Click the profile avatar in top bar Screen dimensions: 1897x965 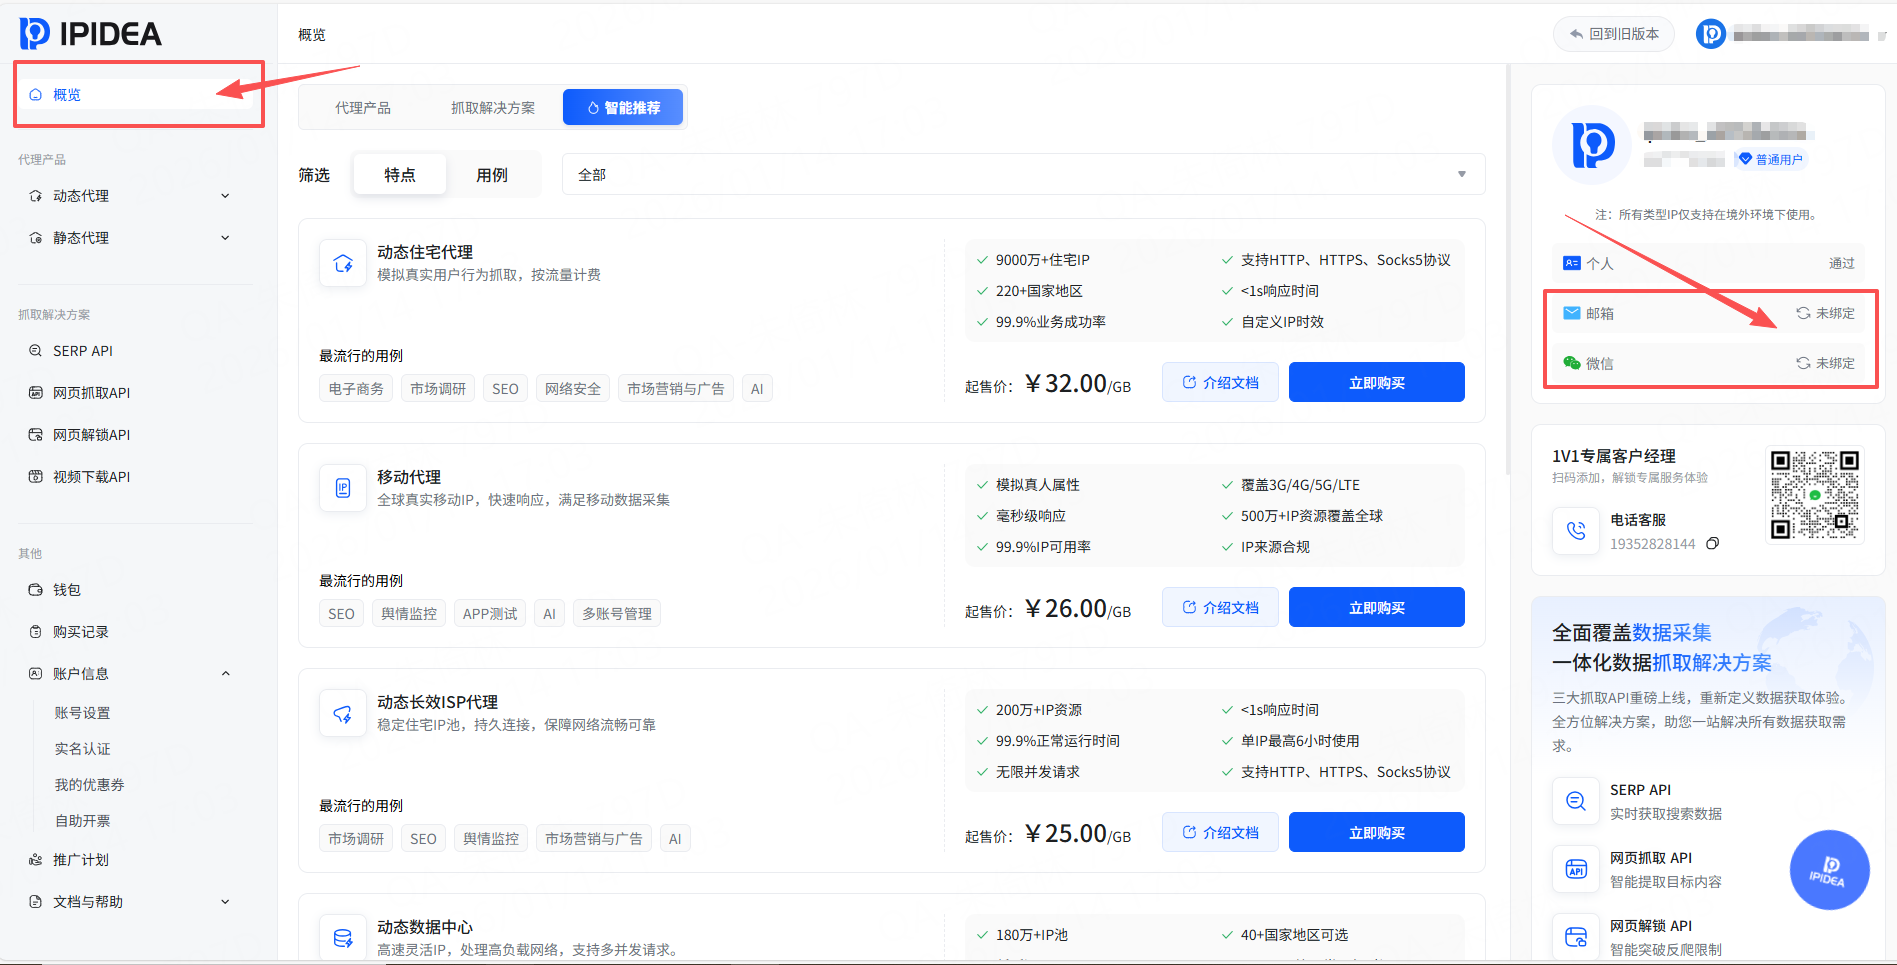(x=1710, y=35)
